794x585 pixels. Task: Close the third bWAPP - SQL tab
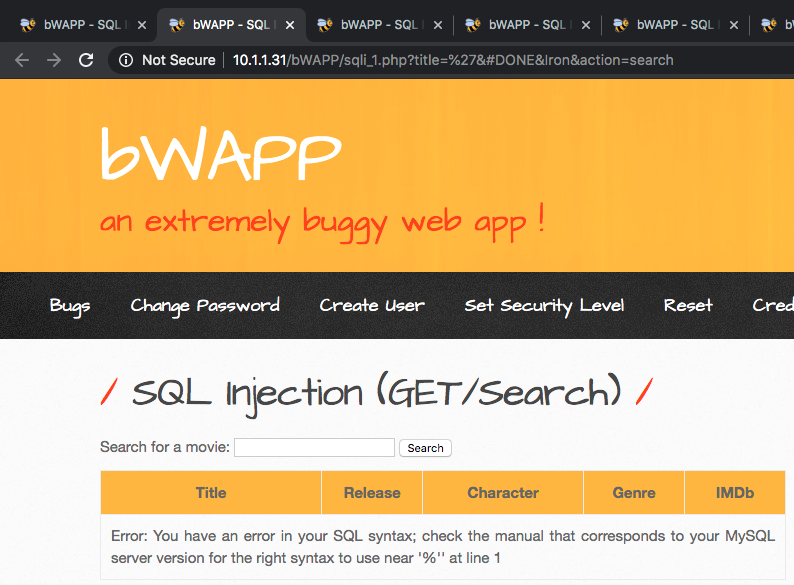[438, 25]
